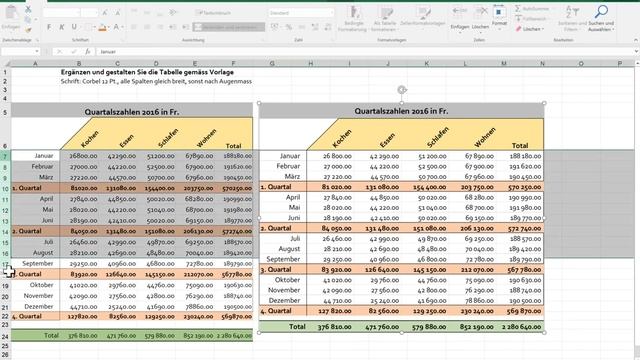Open the Löschen clear dropdown arrow
Image resolution: width=640 pixels, height=360 pixels.
[543, 29]
